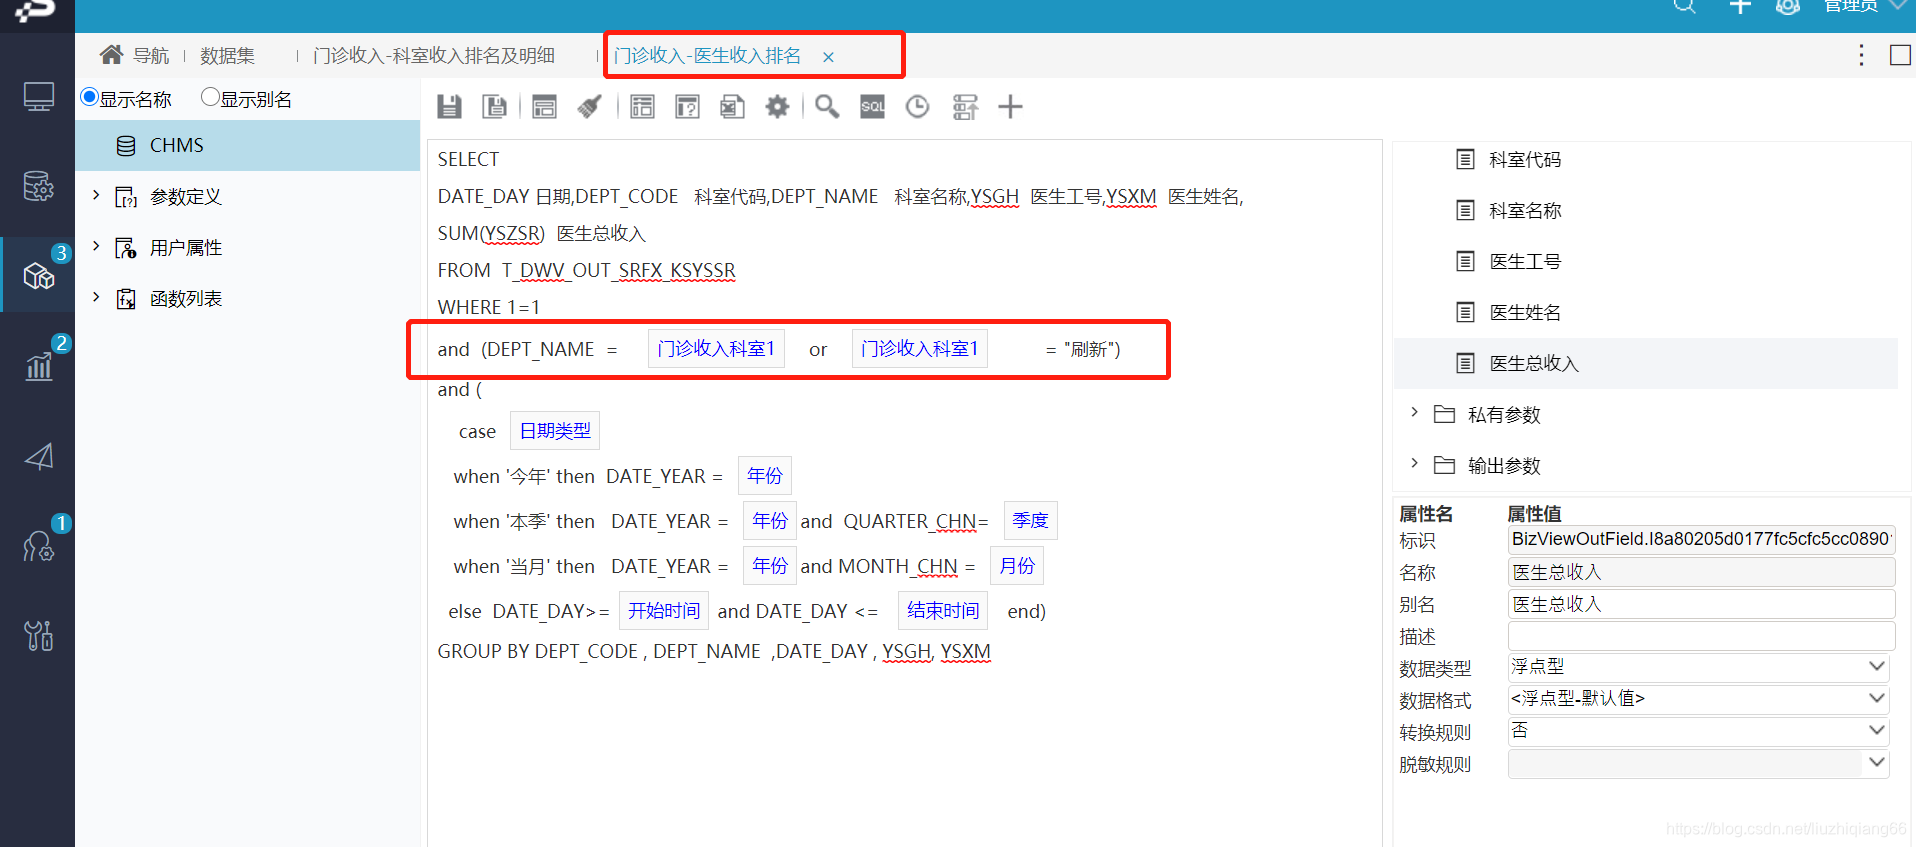Open the paper plane sidebar icon
The height and width of the screenshot is (847, 1916).
click(x=38, y=457)
